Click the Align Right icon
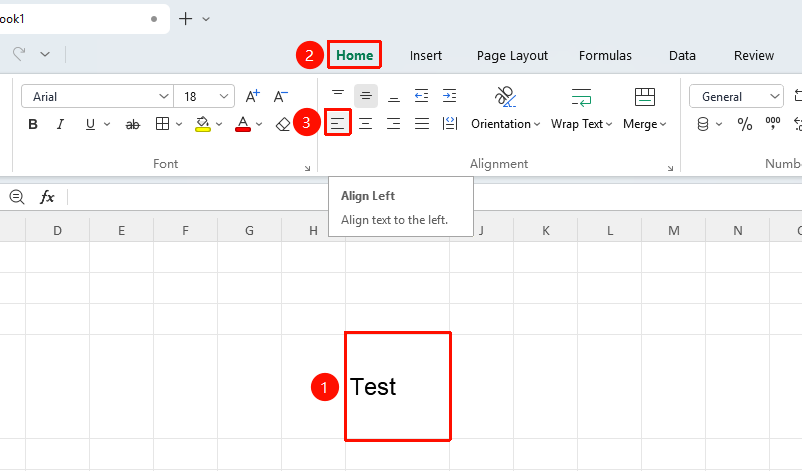 pos(393,123)
